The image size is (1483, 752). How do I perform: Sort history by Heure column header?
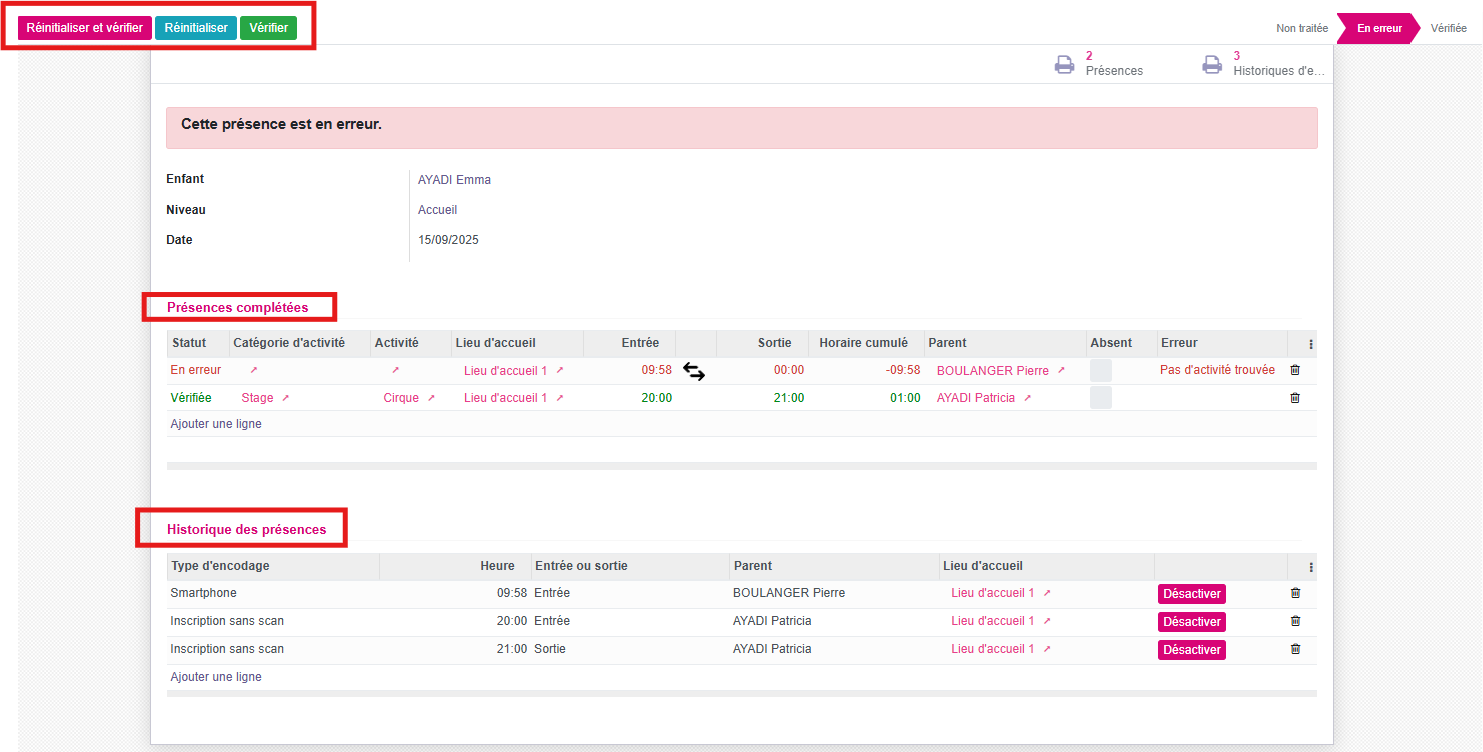497,566
